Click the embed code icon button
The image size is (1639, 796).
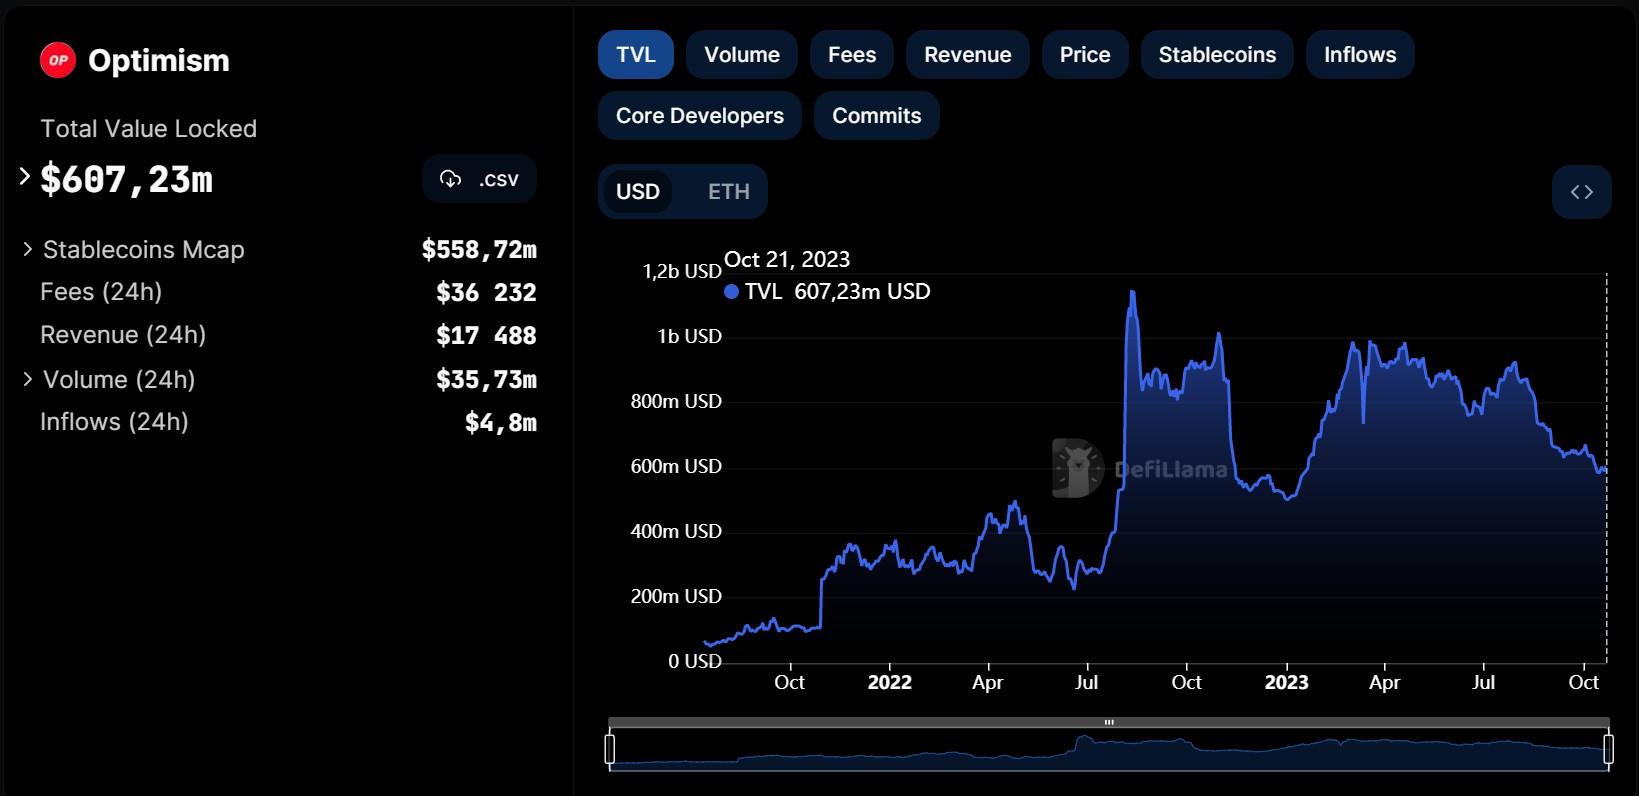click(1581, 192)
